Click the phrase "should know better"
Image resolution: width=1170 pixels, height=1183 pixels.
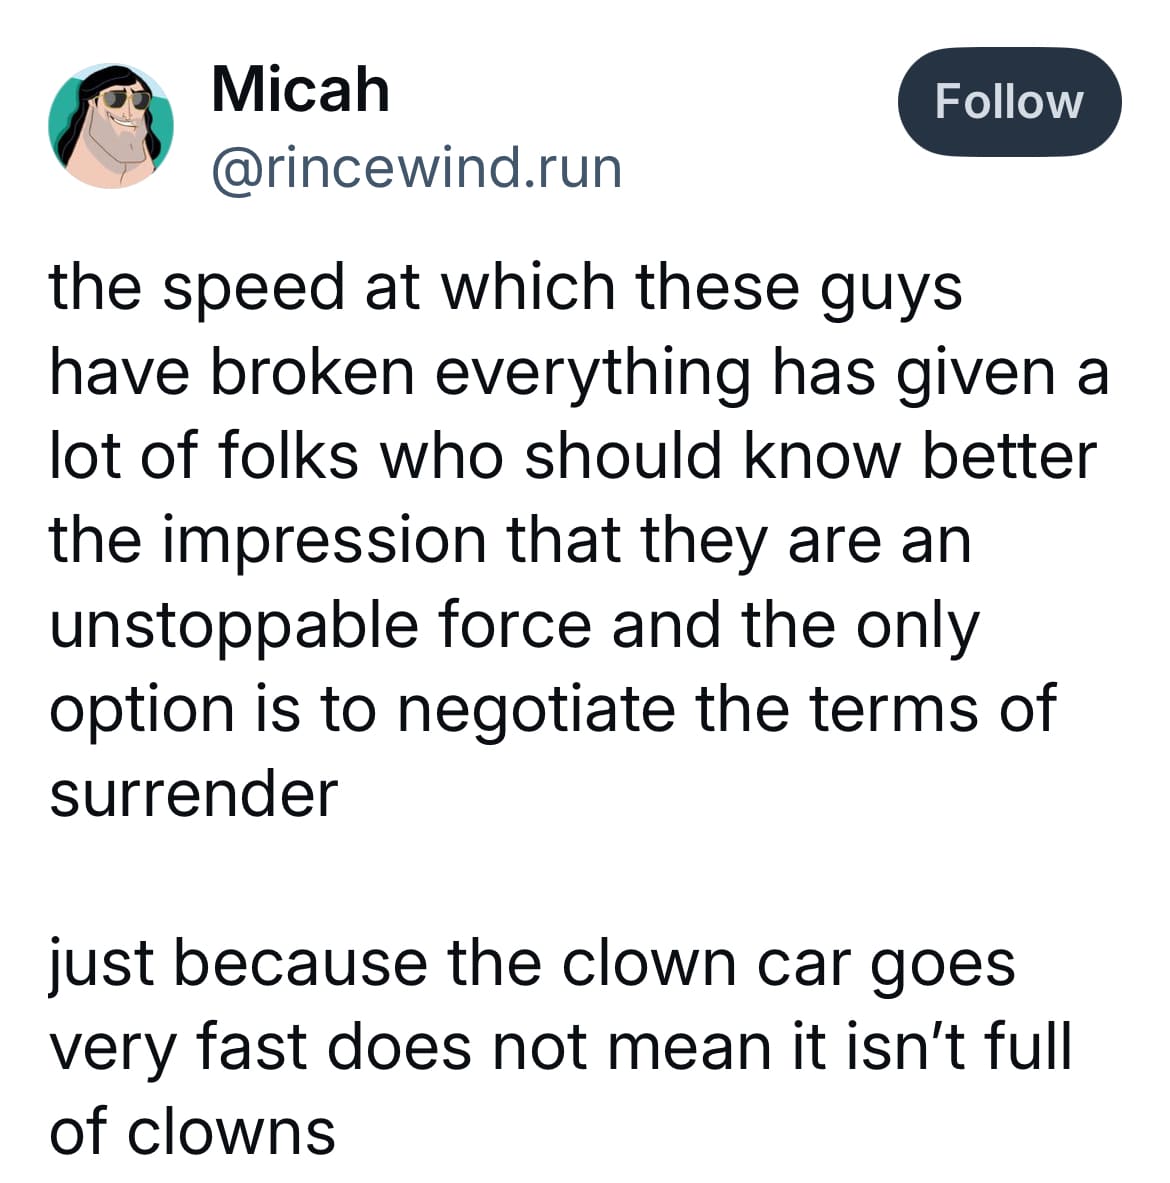pos(810,457)
